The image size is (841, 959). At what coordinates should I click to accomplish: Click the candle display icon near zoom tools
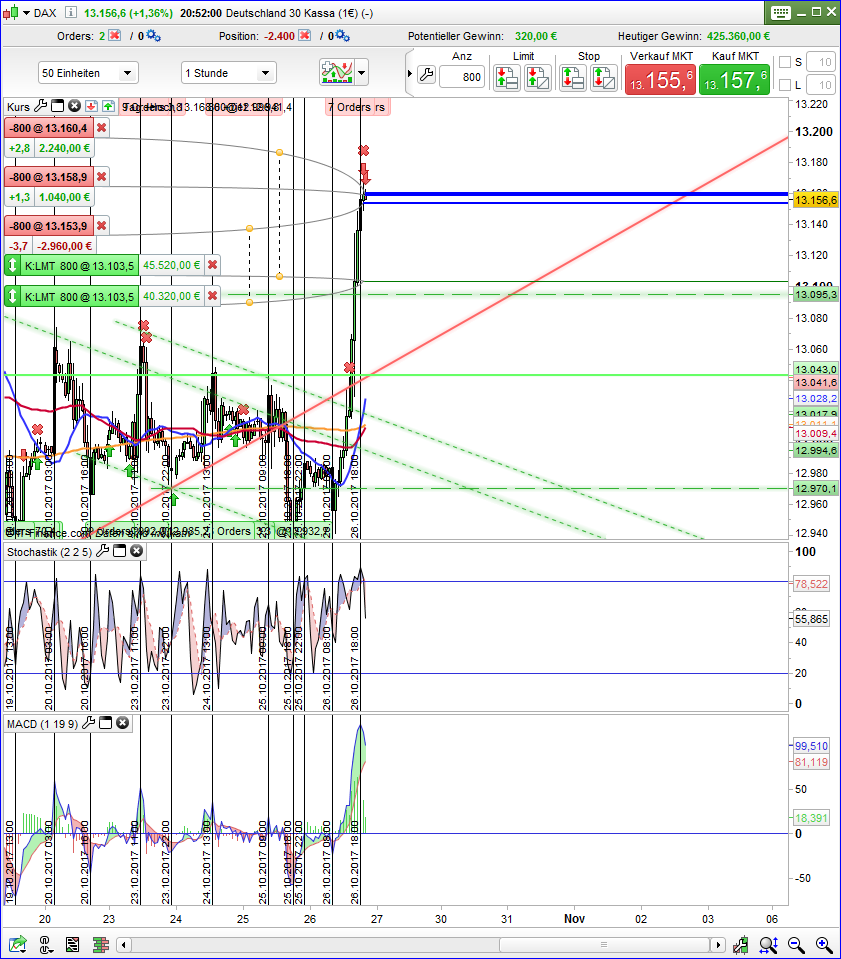tap(741, 944)
